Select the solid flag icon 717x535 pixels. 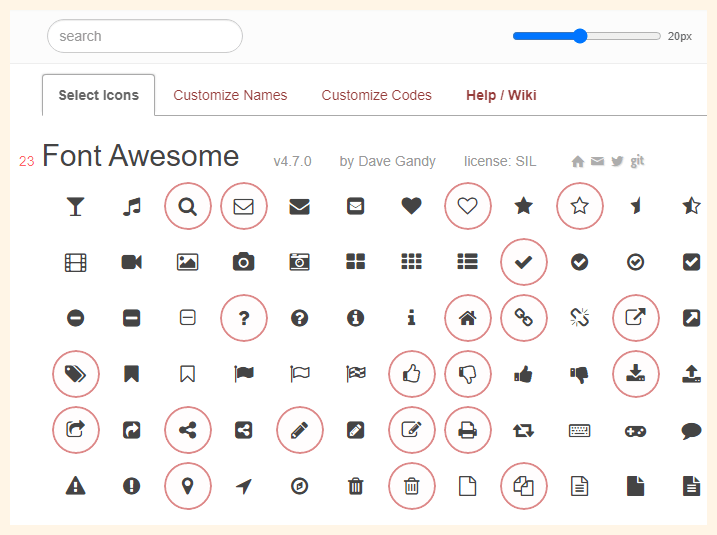pos(244,374)
